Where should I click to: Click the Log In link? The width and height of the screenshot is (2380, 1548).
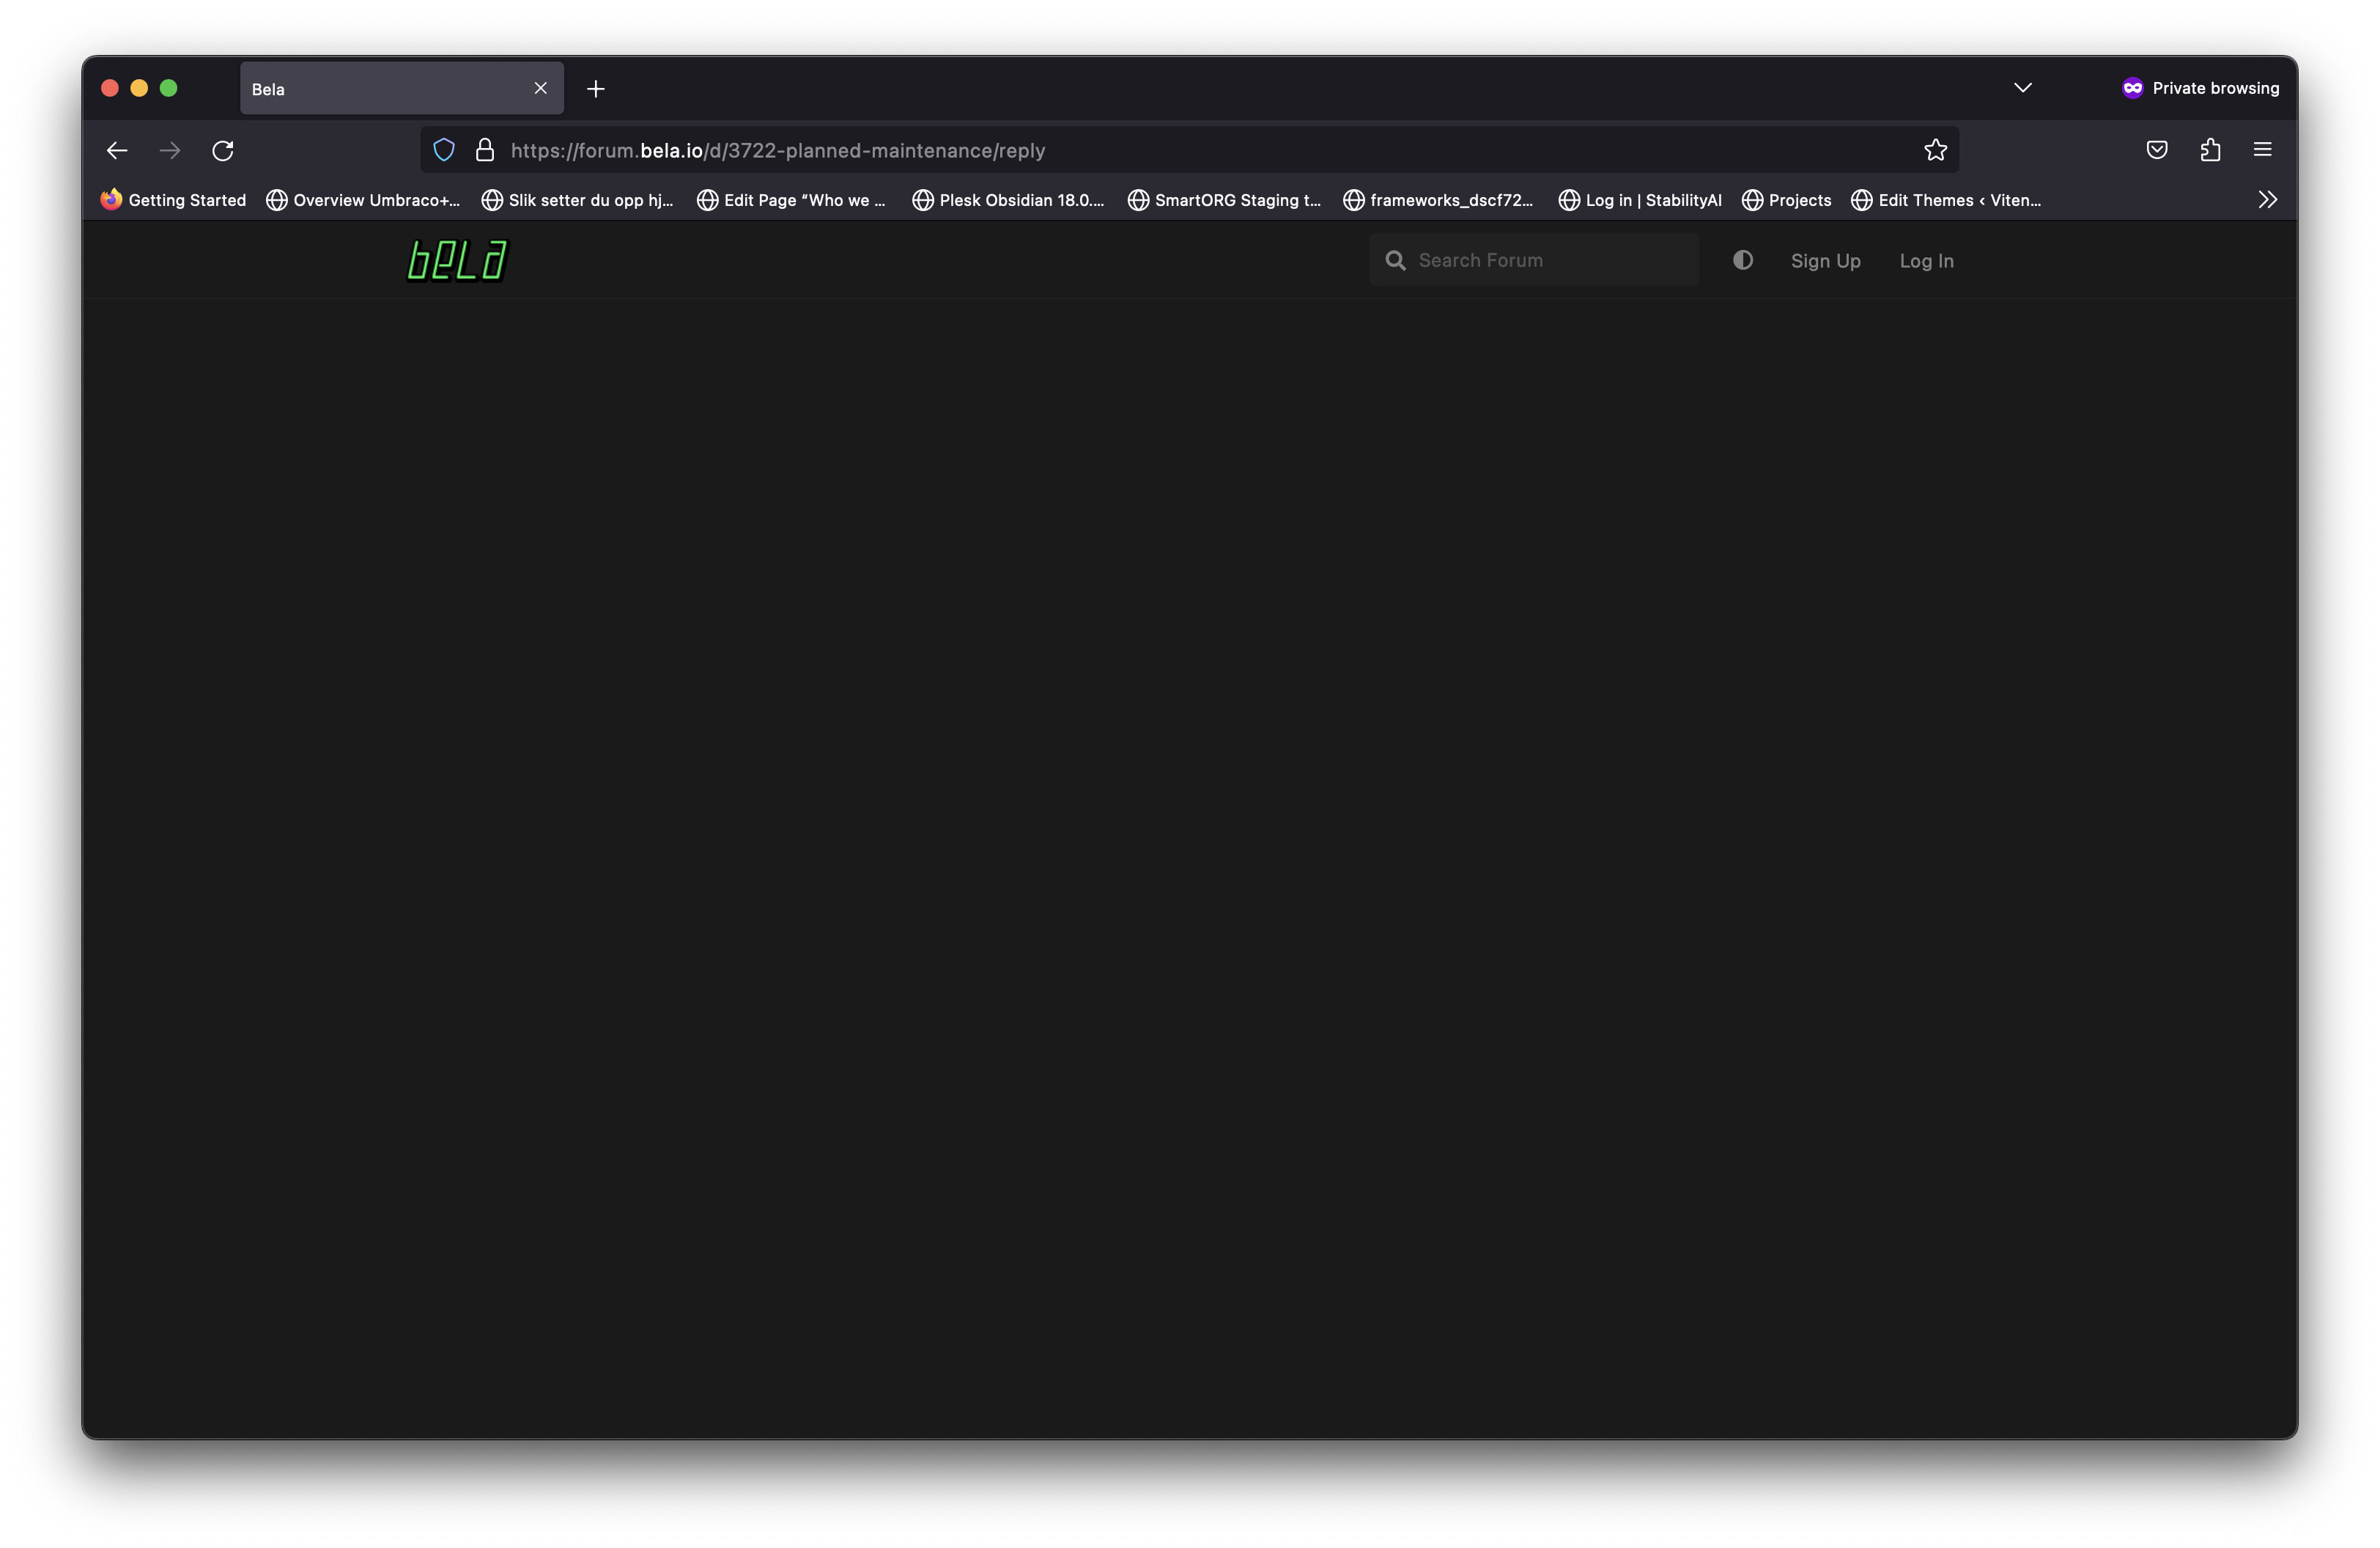tap(1926, 261)
